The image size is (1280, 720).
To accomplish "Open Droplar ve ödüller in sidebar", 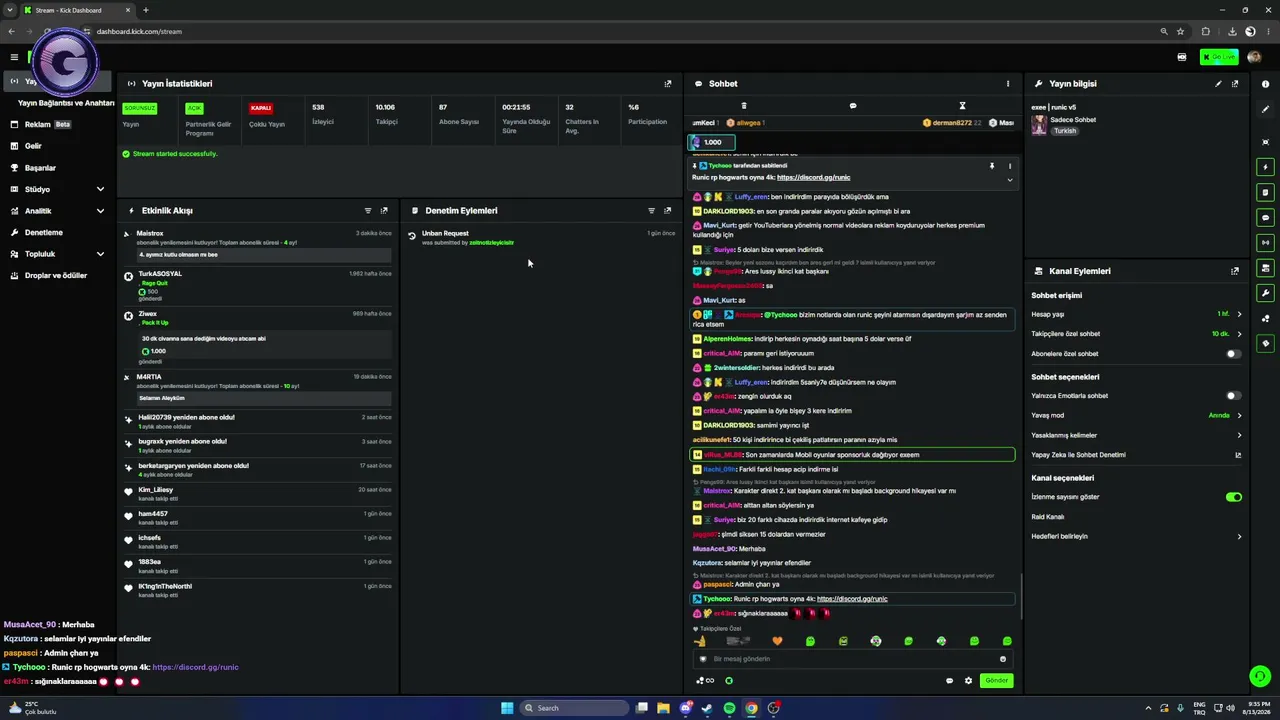I will [55, 276].
